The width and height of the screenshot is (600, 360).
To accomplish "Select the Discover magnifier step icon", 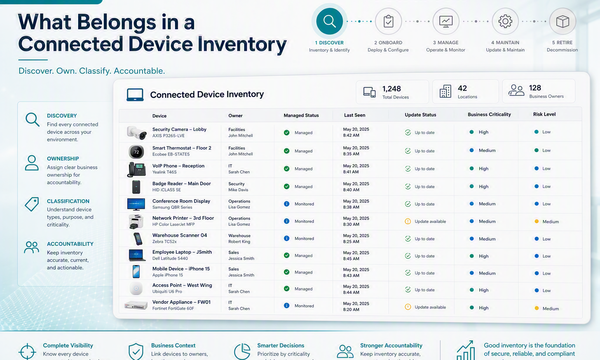I will [329, 21].
